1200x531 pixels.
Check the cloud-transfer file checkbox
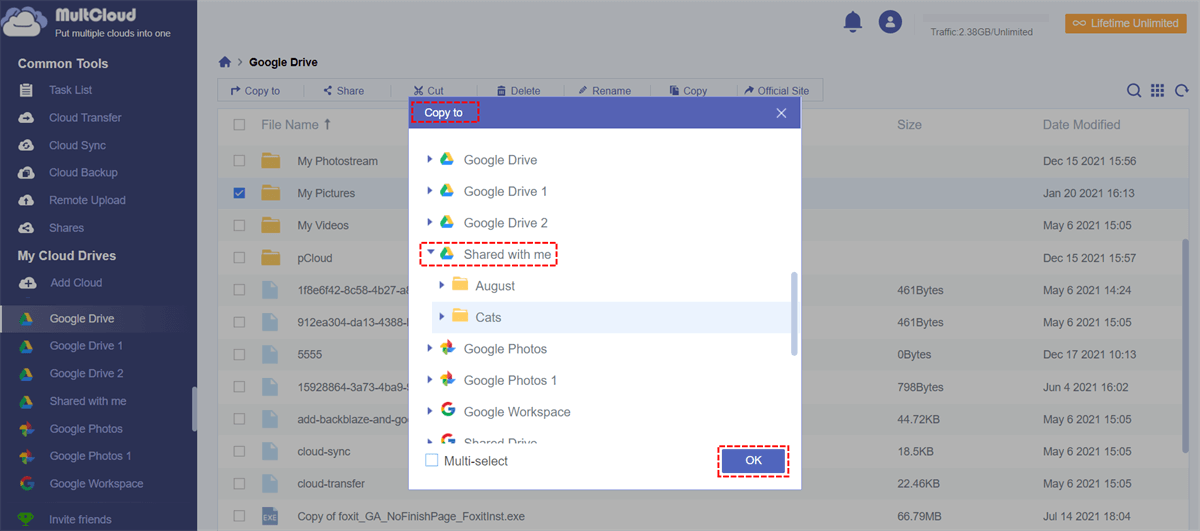[239, 484]
